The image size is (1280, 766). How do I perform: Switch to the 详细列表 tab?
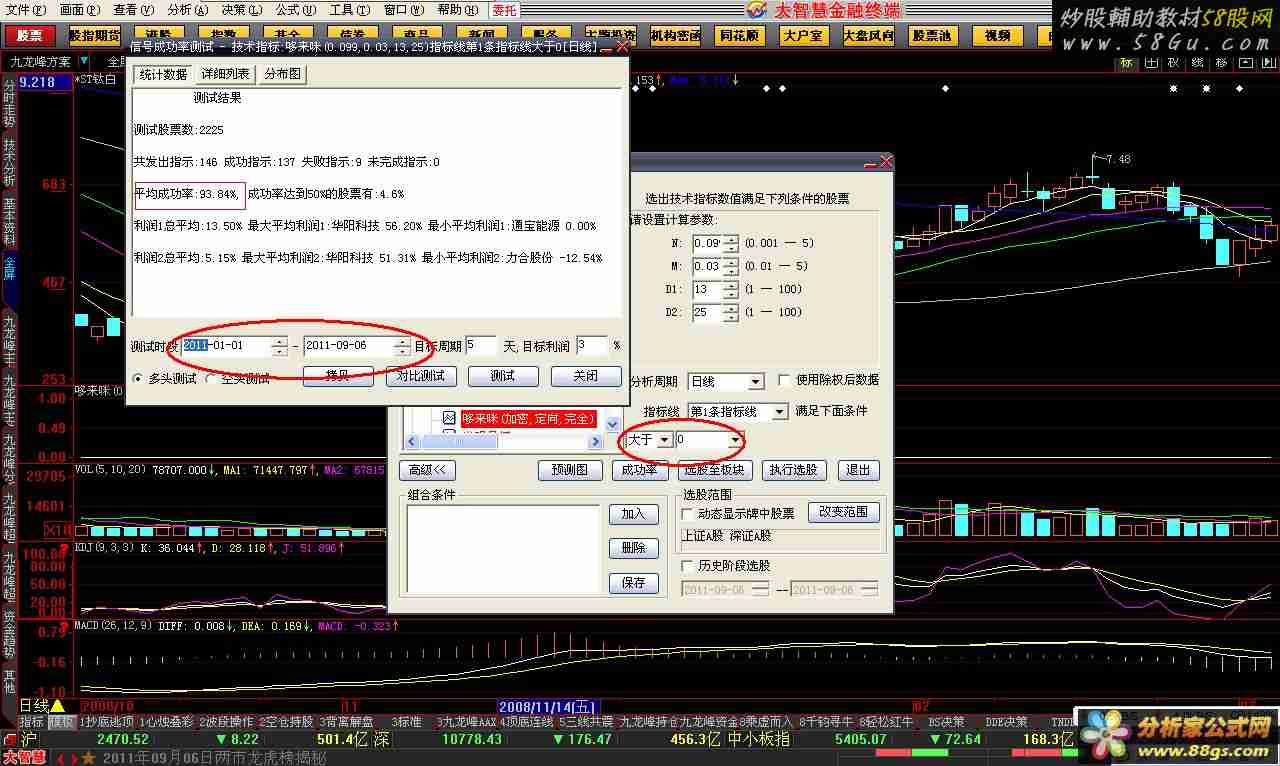click(226, 74)
